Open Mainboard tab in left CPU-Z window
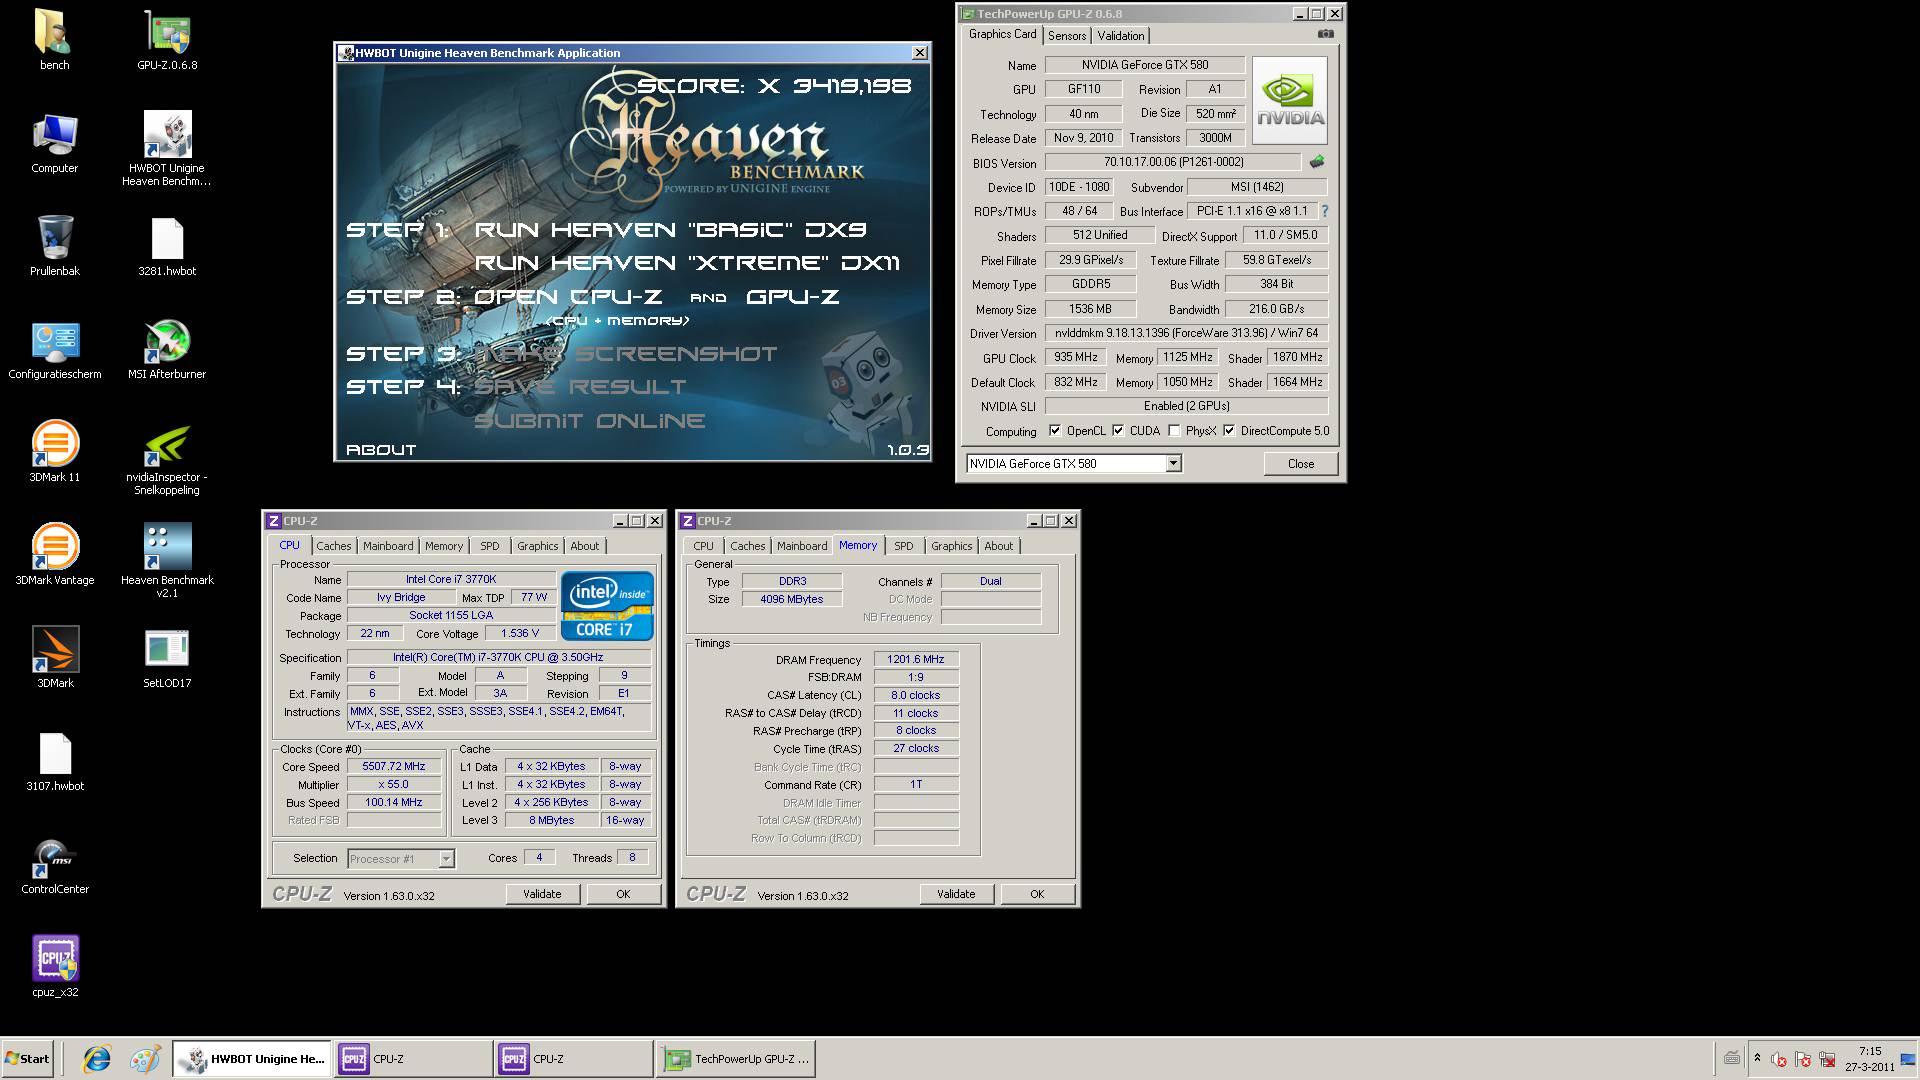Image resolution: width=1920 pixels, height=1080 pixels. tap(388, 546)
